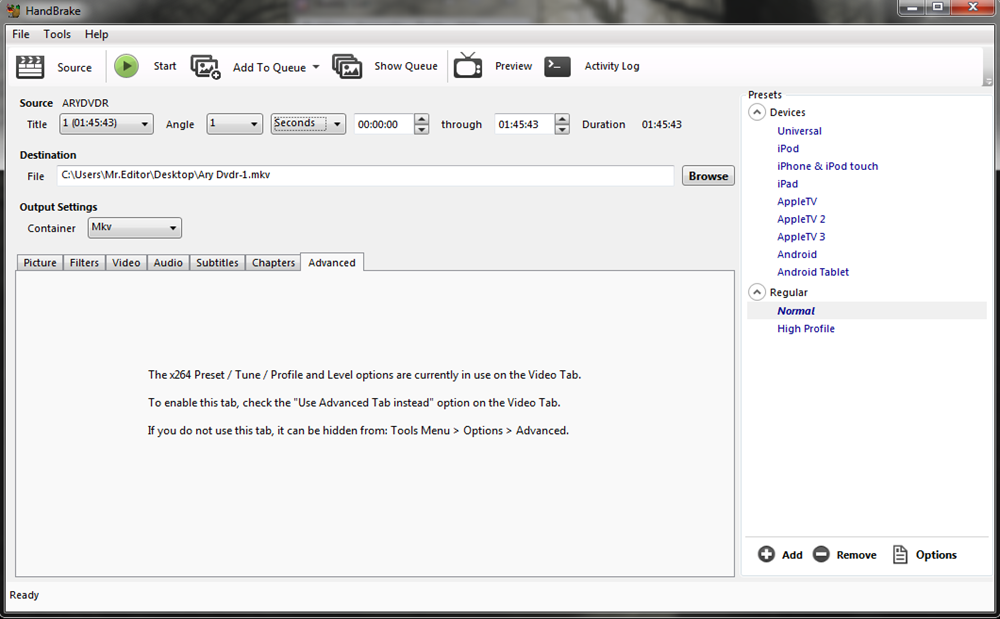Viewport: 1000px width, 619px height.
Task: Switch to the Subtitles tab
Action: [x=217, y=263]
